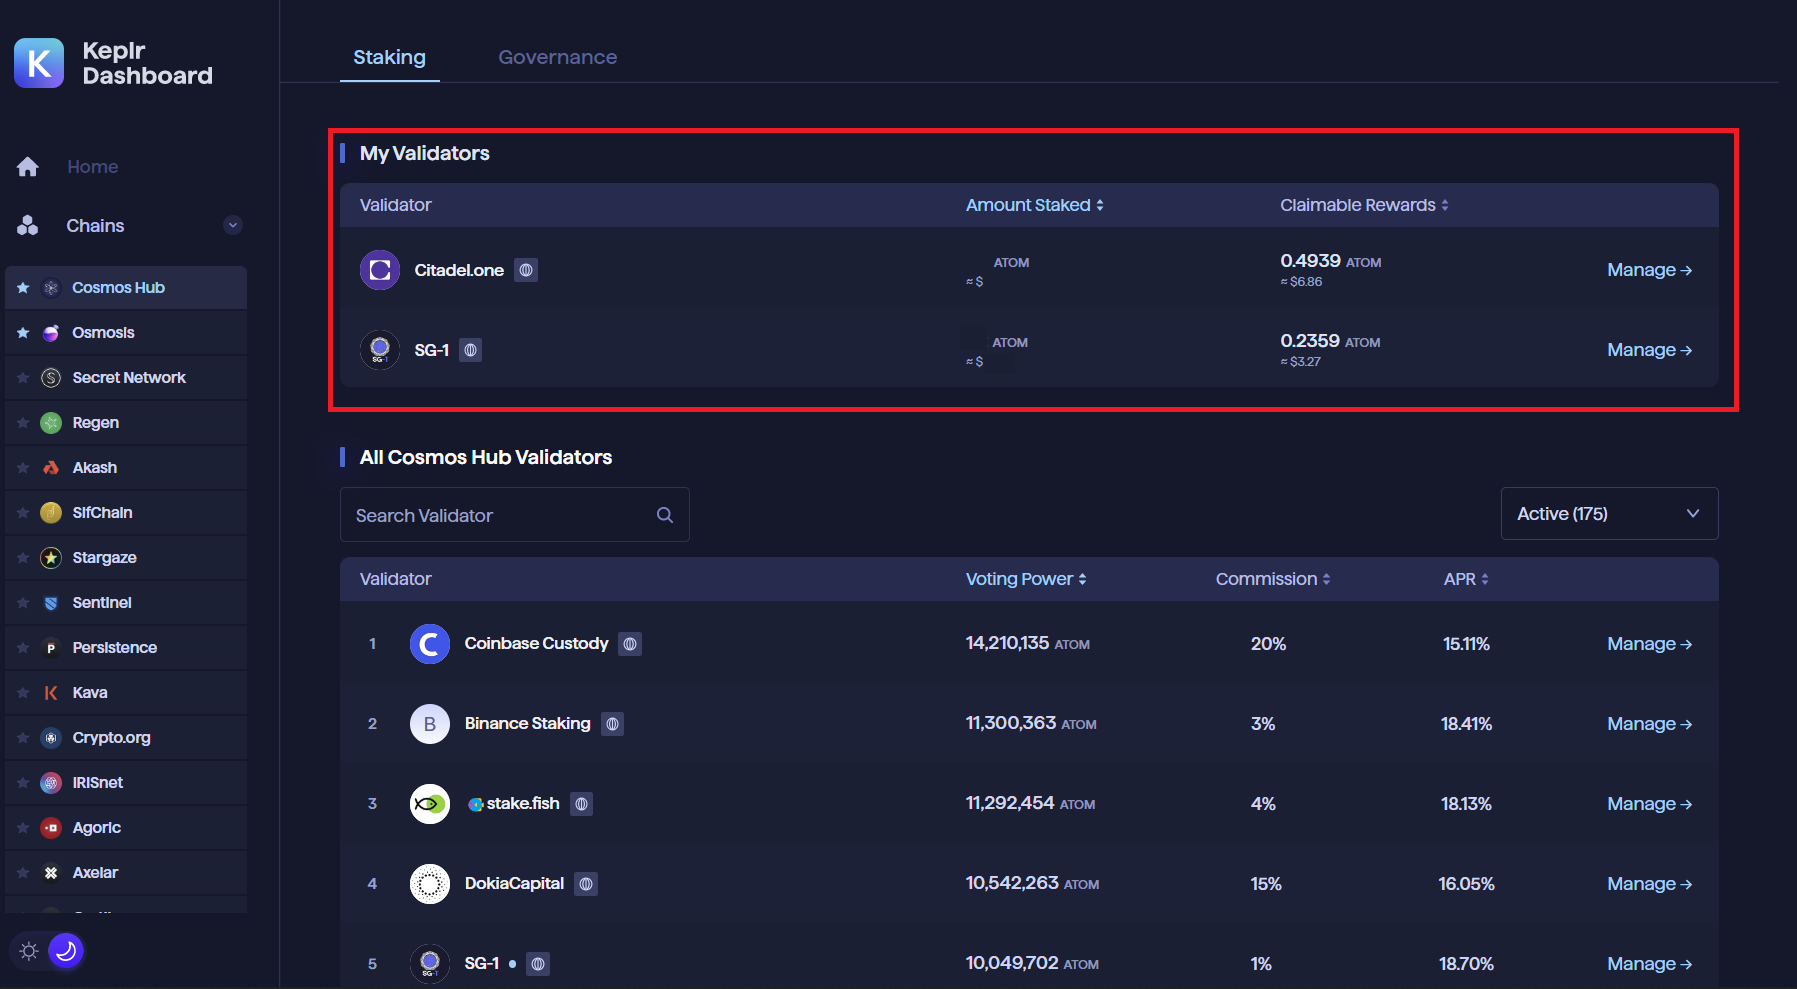Image resolution: width=1797 pixels, height=989 pixels.
Task: Open the Active (175) status dropdown
Action: [1609, 514]
